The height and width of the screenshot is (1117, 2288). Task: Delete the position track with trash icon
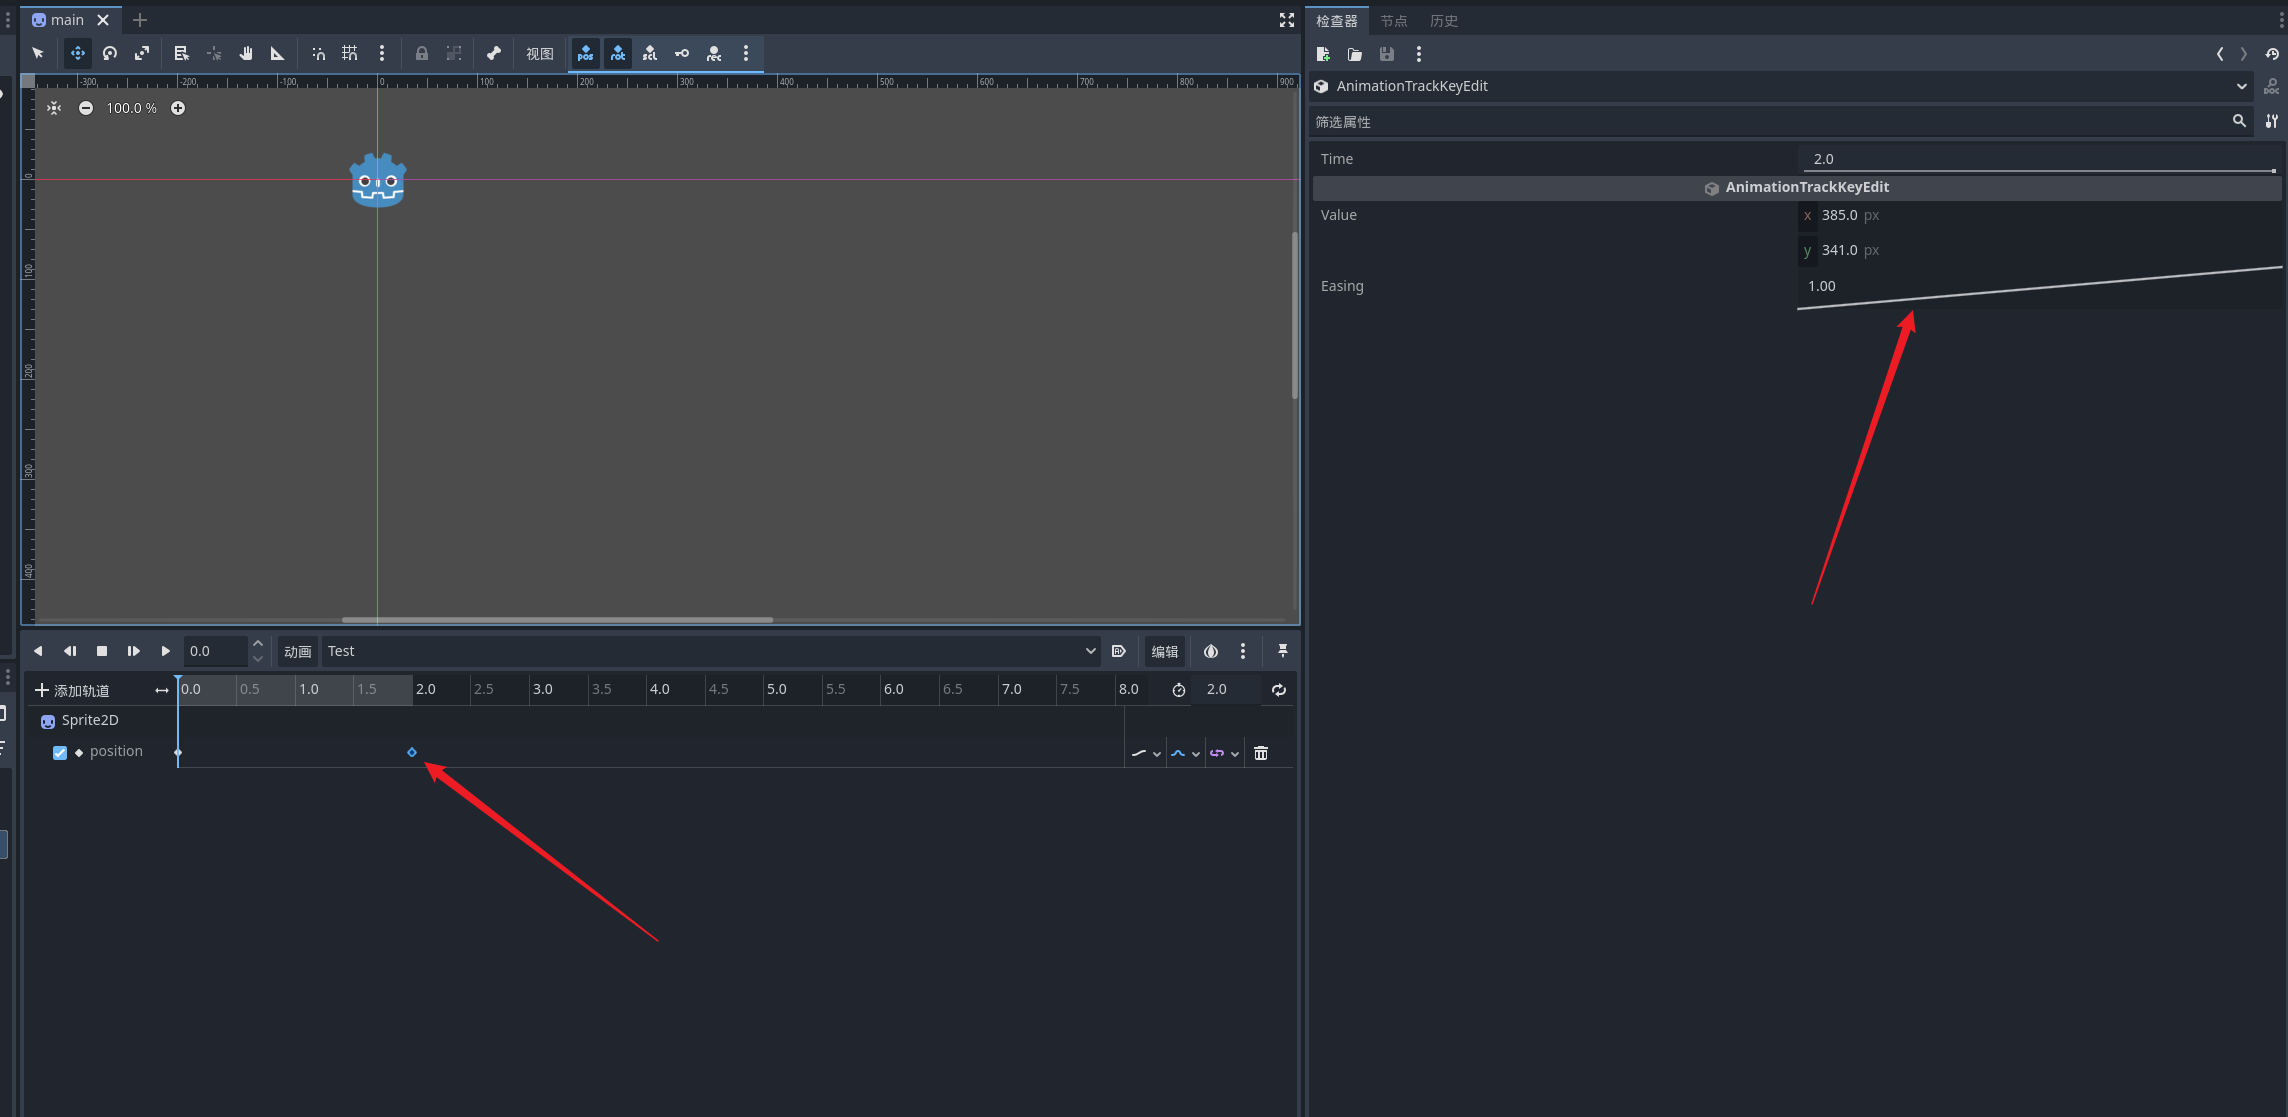click(x=1261, y=753)
